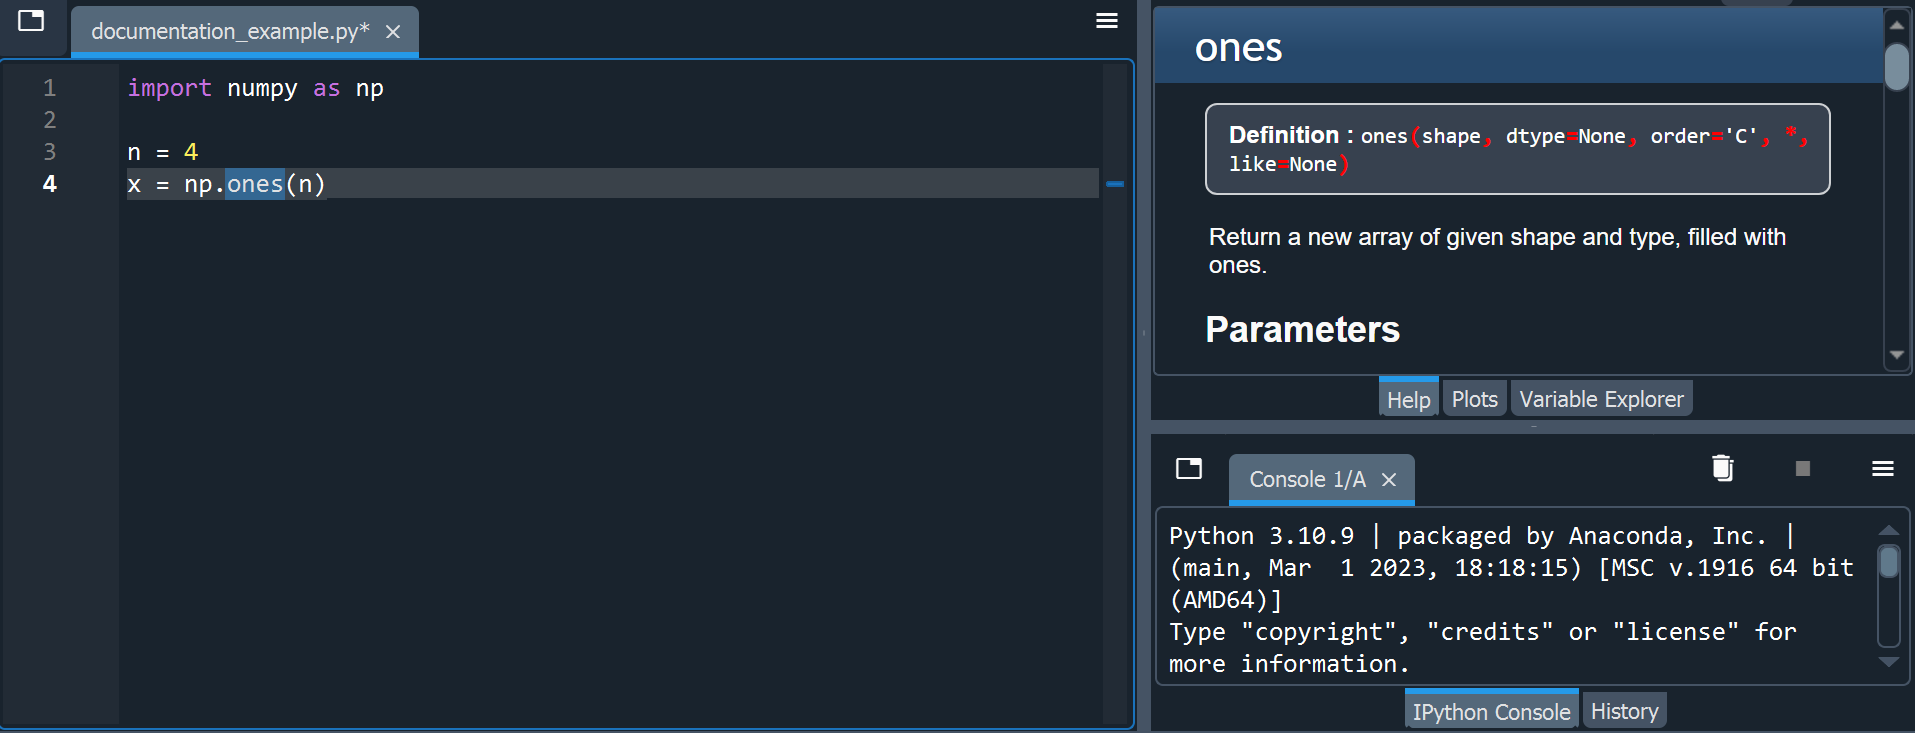
Task: Switch to the Plots tab
Action: 1475,399
